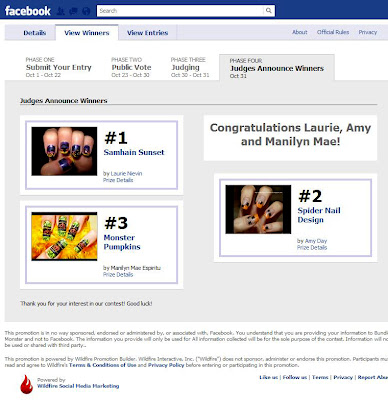Open the top Privacy link
Viewport: 388px width, 400px height.
point(368,32)
